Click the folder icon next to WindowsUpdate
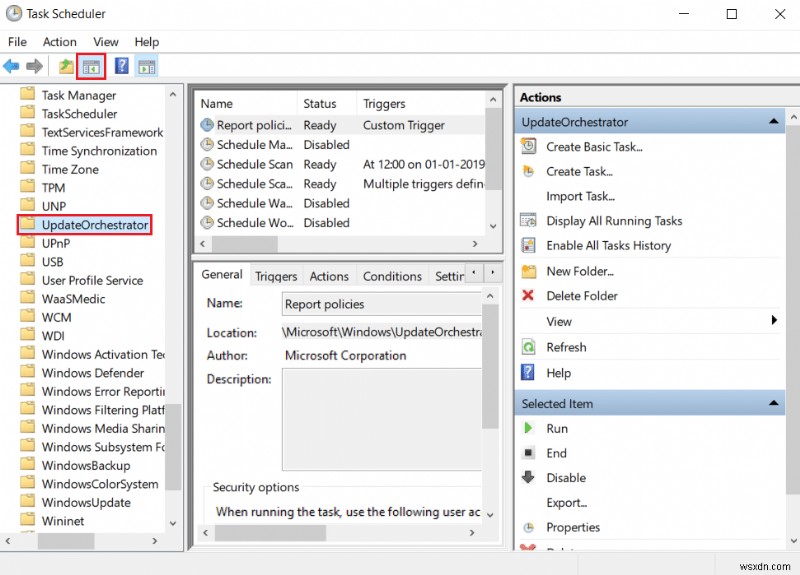 27,502
